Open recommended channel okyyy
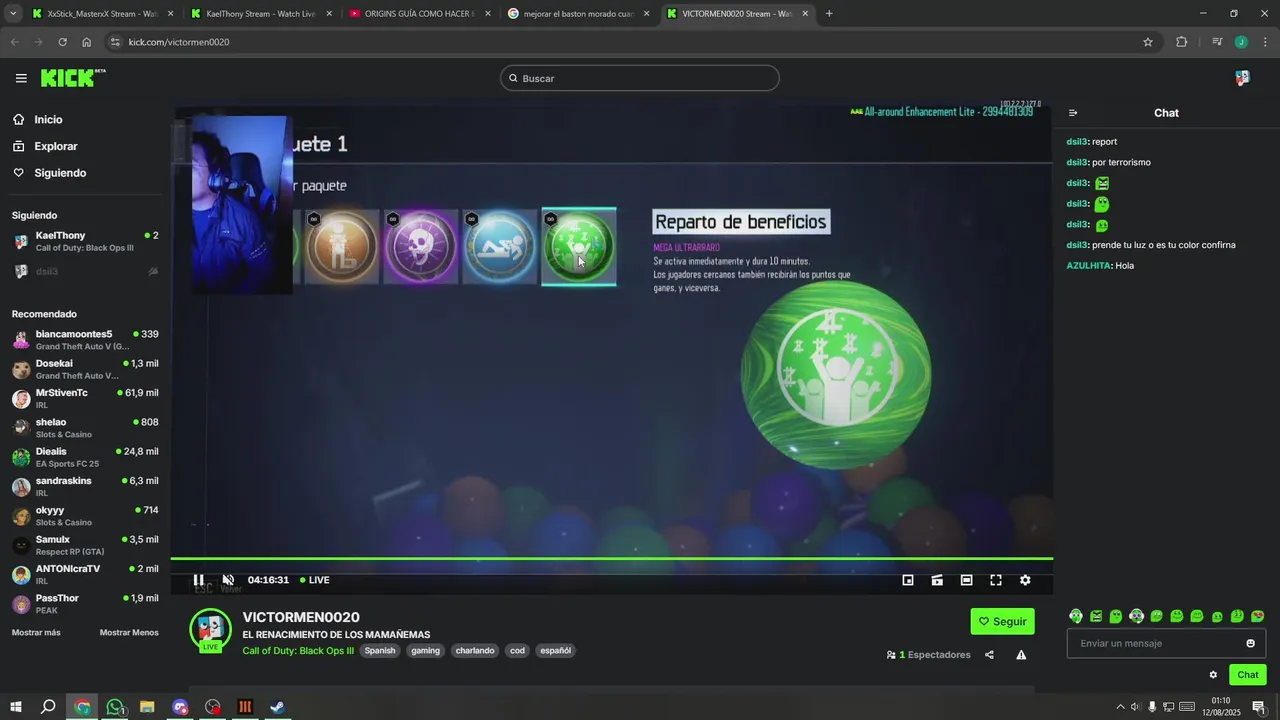The image size is (1280, 720). click(85, 516)
